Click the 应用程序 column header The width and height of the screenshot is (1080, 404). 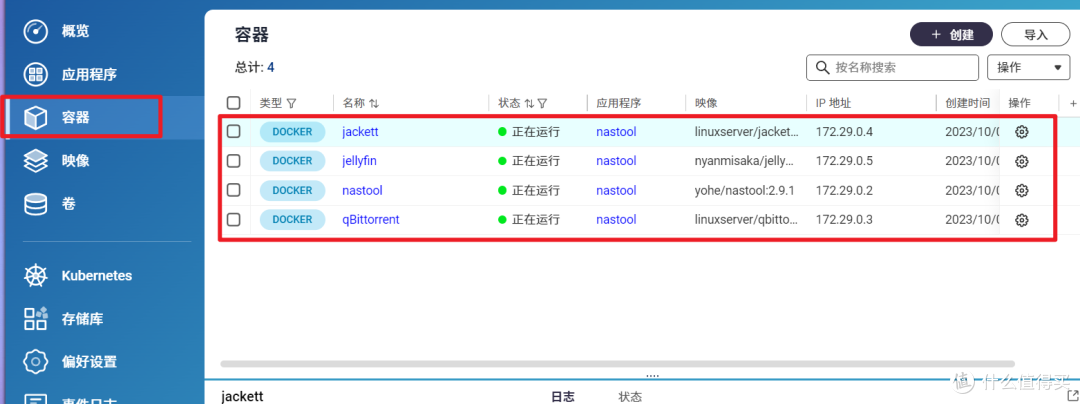click(619, 103)
